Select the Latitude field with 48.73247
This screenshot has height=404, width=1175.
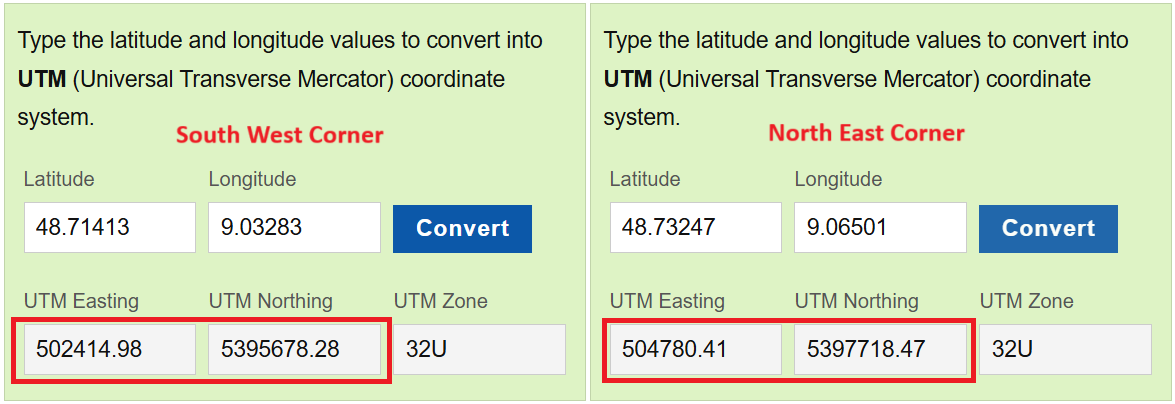click(x=695, y=228)
